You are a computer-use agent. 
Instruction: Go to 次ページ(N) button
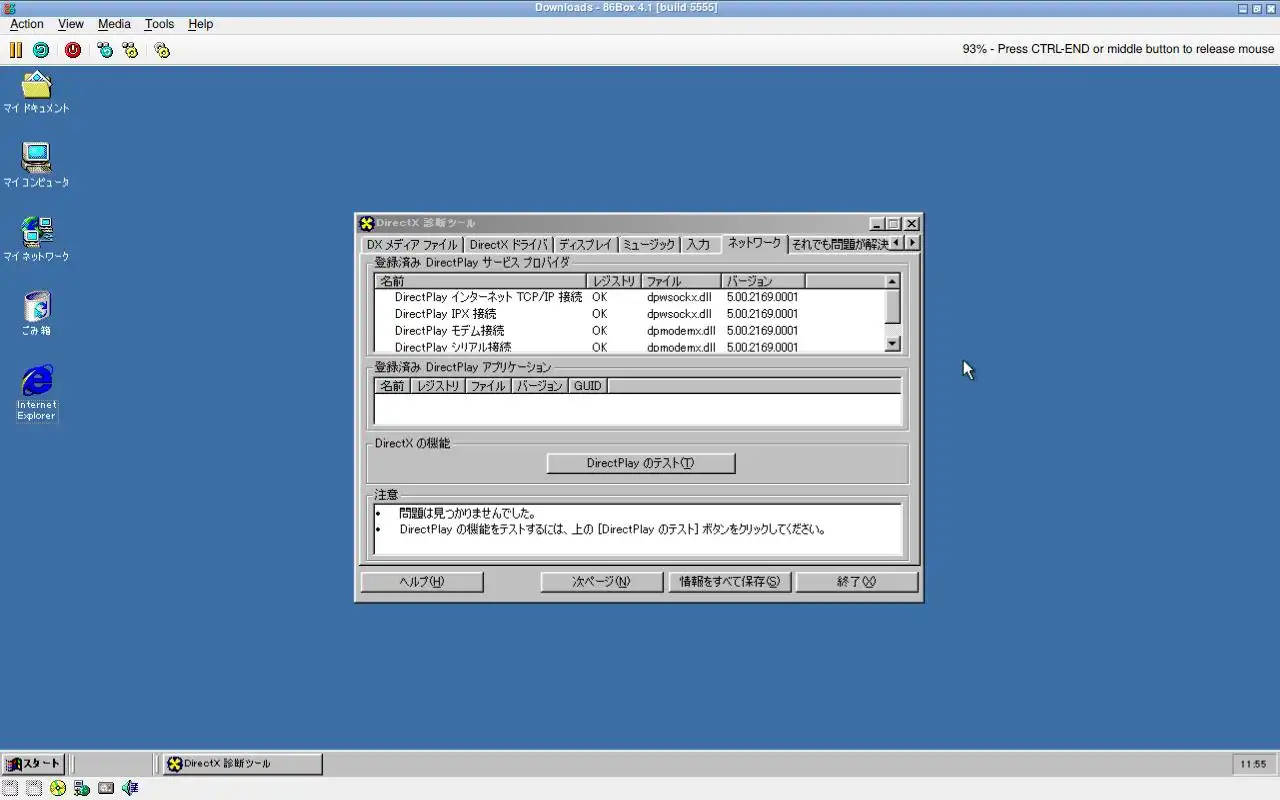click(x=602, y=582)
